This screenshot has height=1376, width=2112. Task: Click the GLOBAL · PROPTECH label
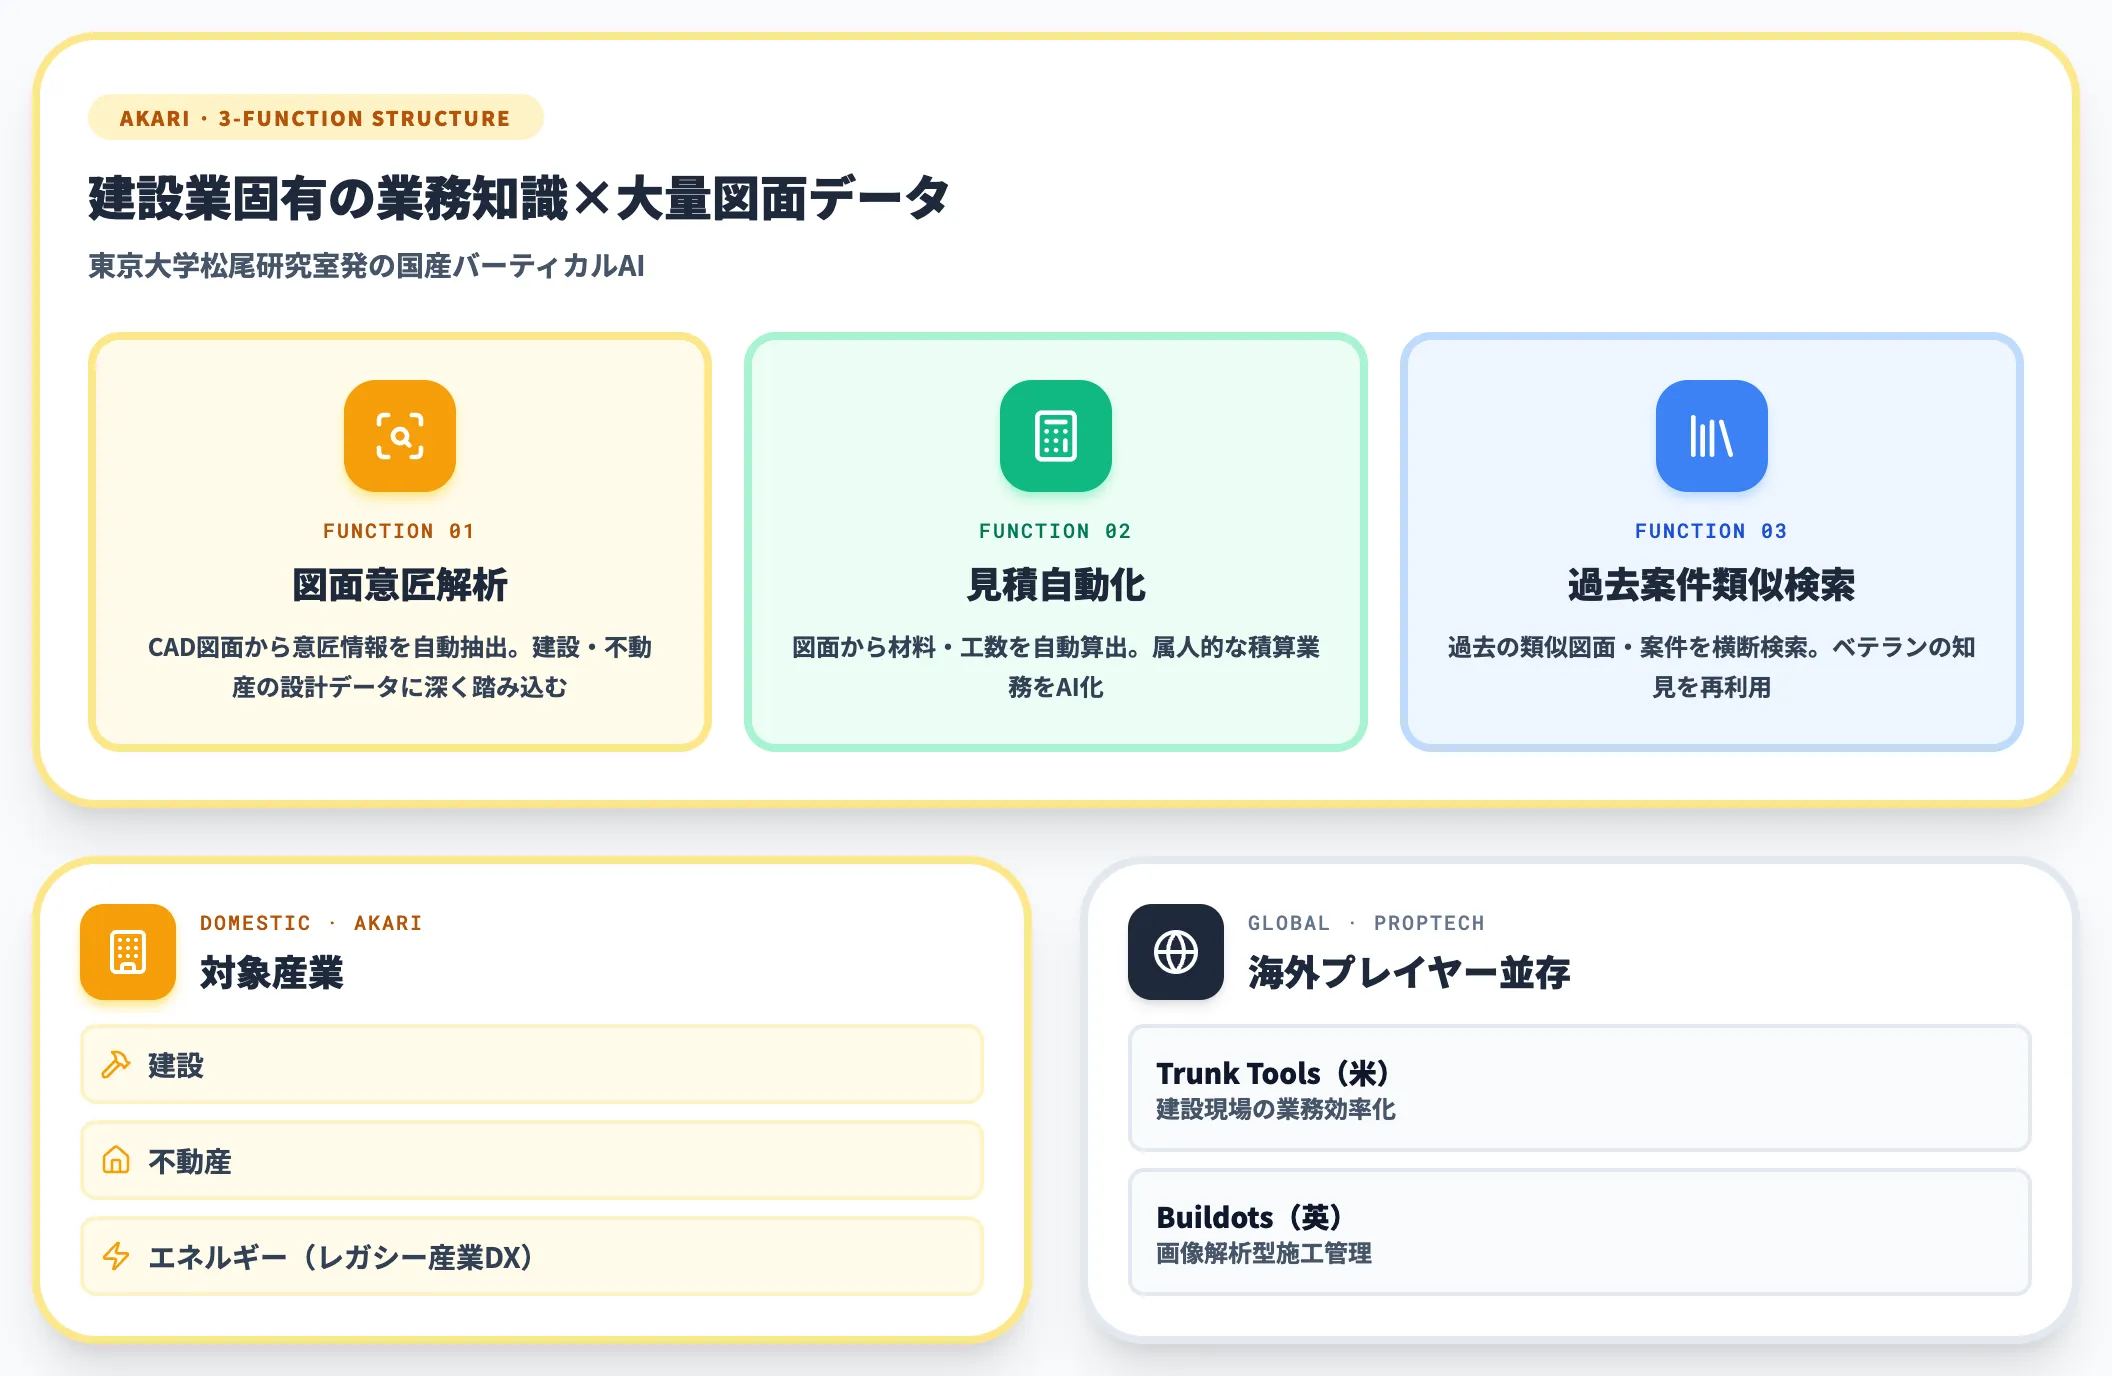point(1366,923)
